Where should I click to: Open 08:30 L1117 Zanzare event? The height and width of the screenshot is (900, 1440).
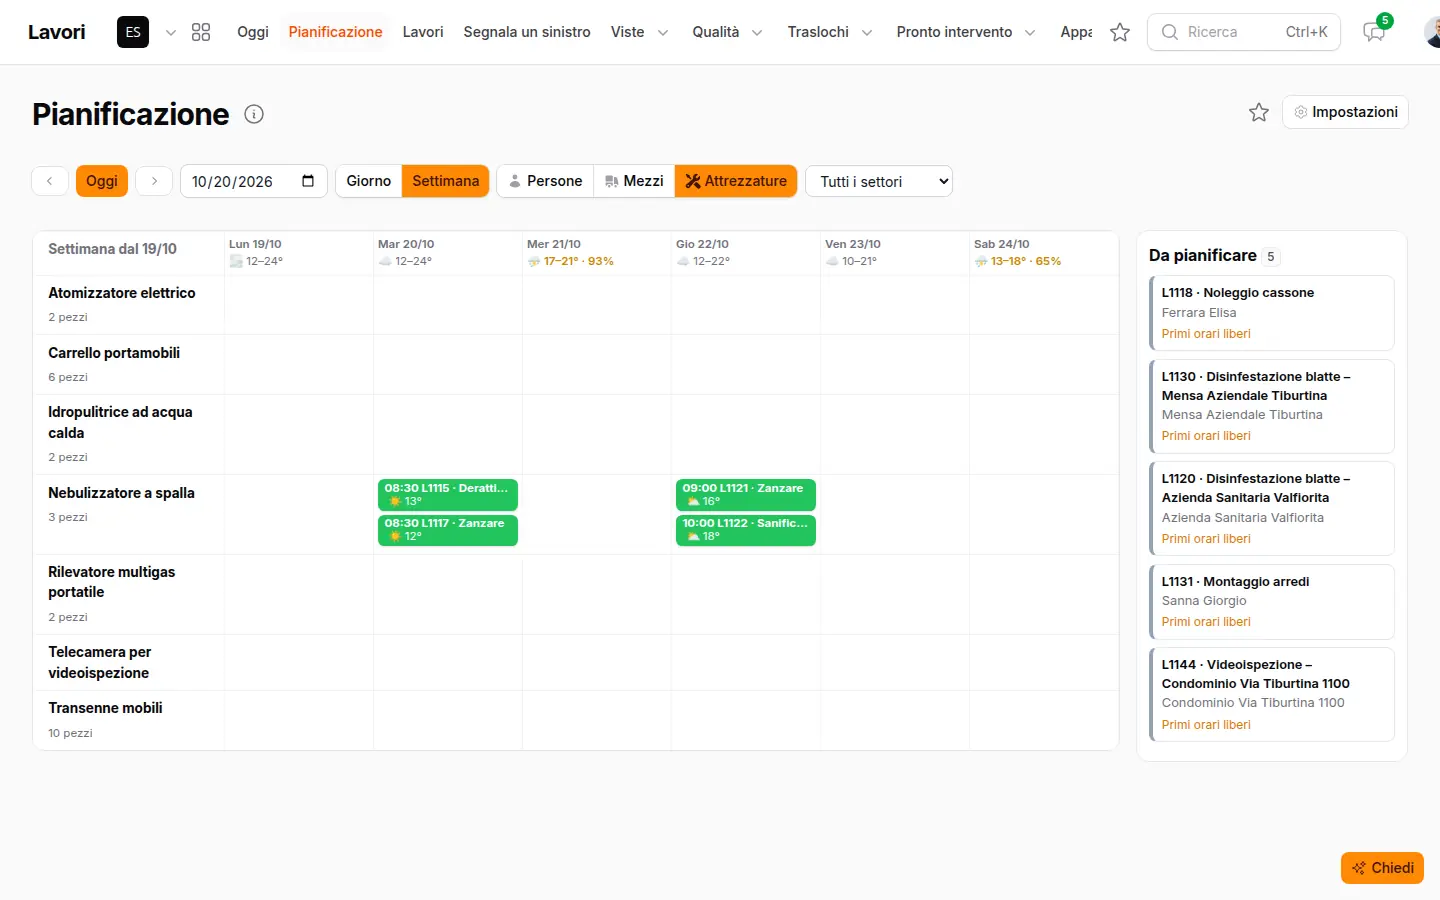448,530
